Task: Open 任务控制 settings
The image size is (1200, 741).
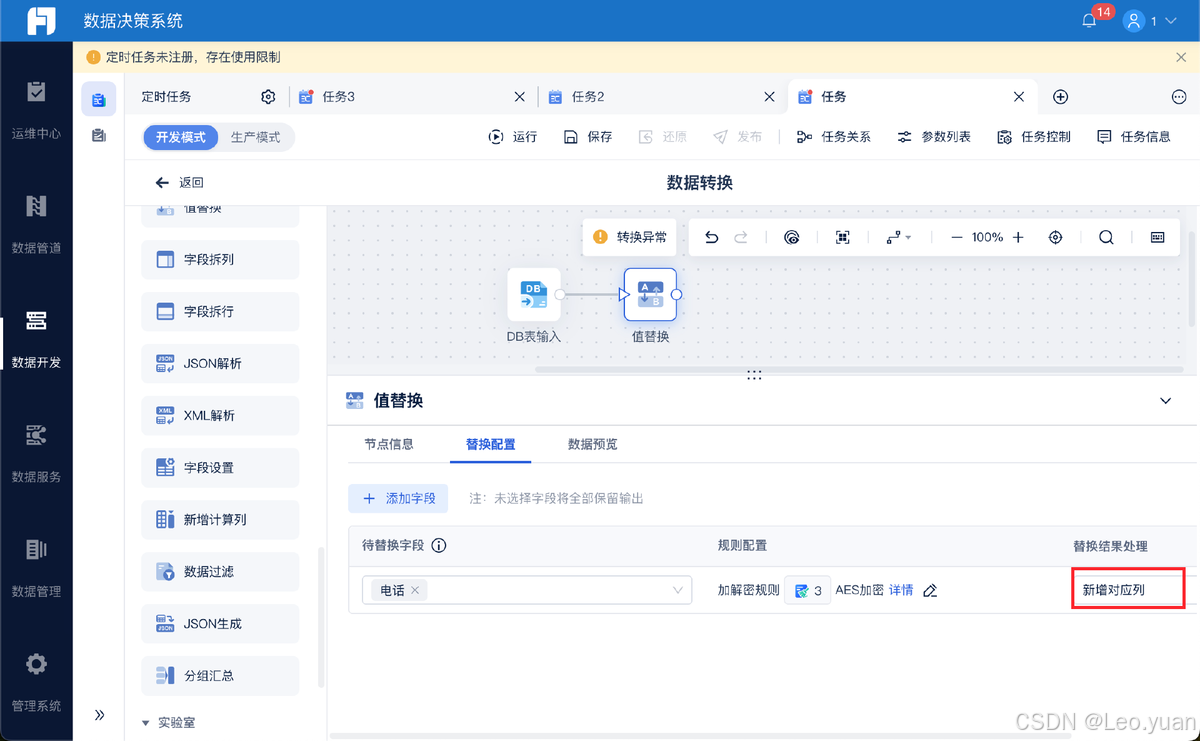Action: click(1034, 137)
